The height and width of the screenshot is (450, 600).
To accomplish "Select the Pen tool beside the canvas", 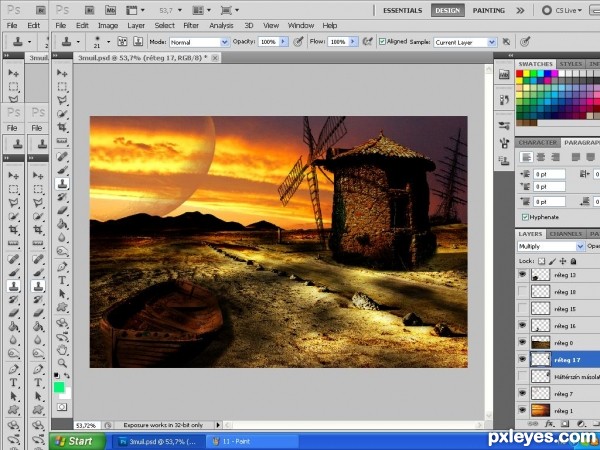I will (x=62, y=266).
